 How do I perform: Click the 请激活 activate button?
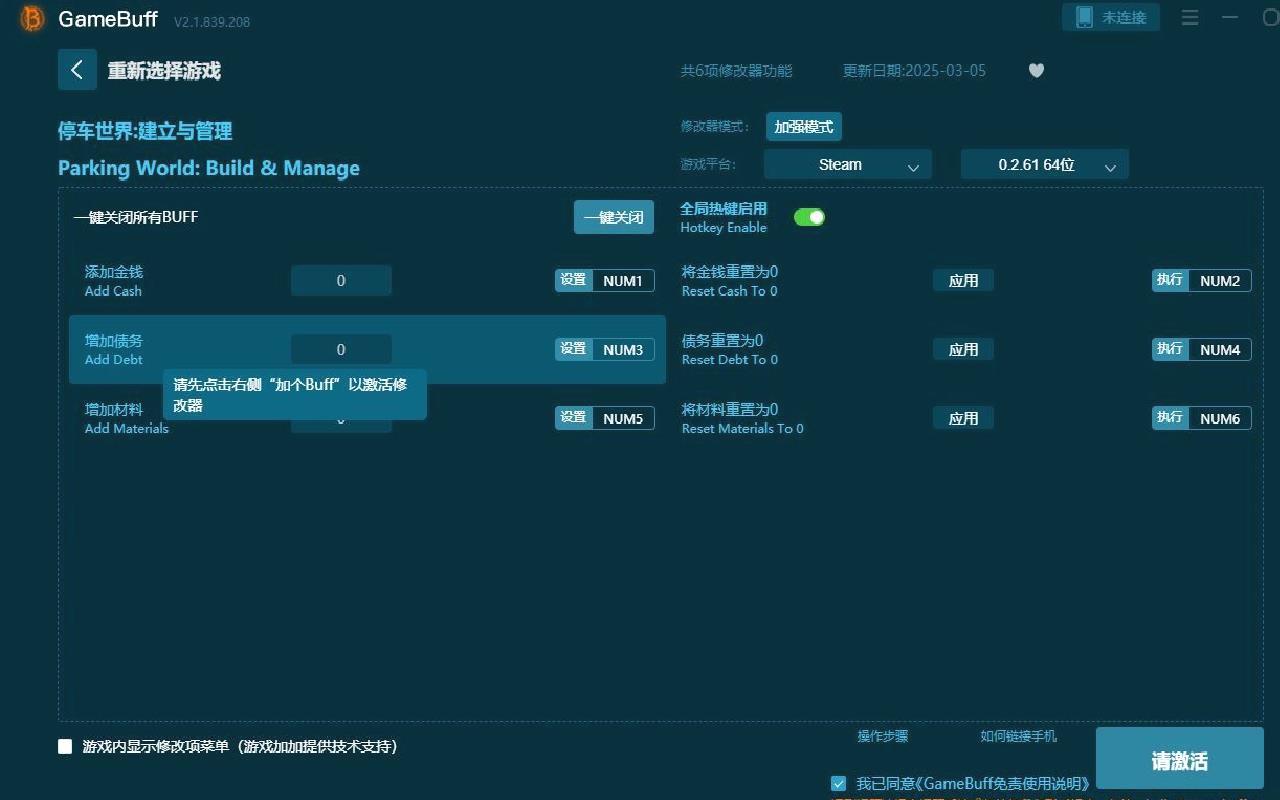[1180, 761]
